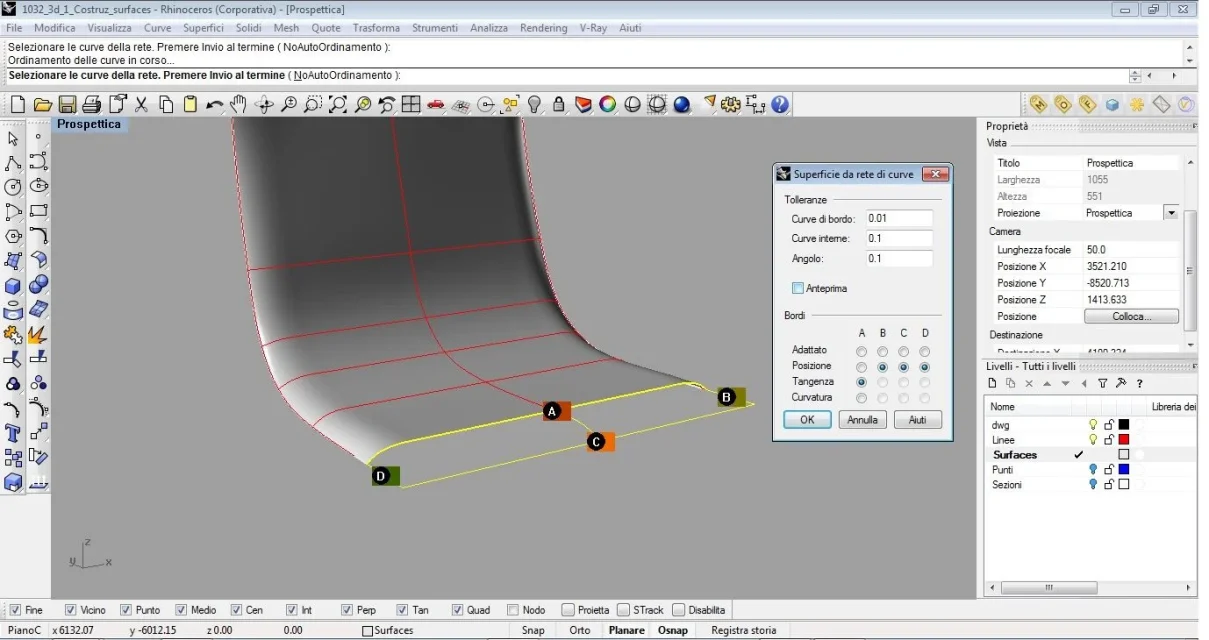The image size is (1209, 640).
Task: Click the padlock lock icon
Action: (559, 104)
